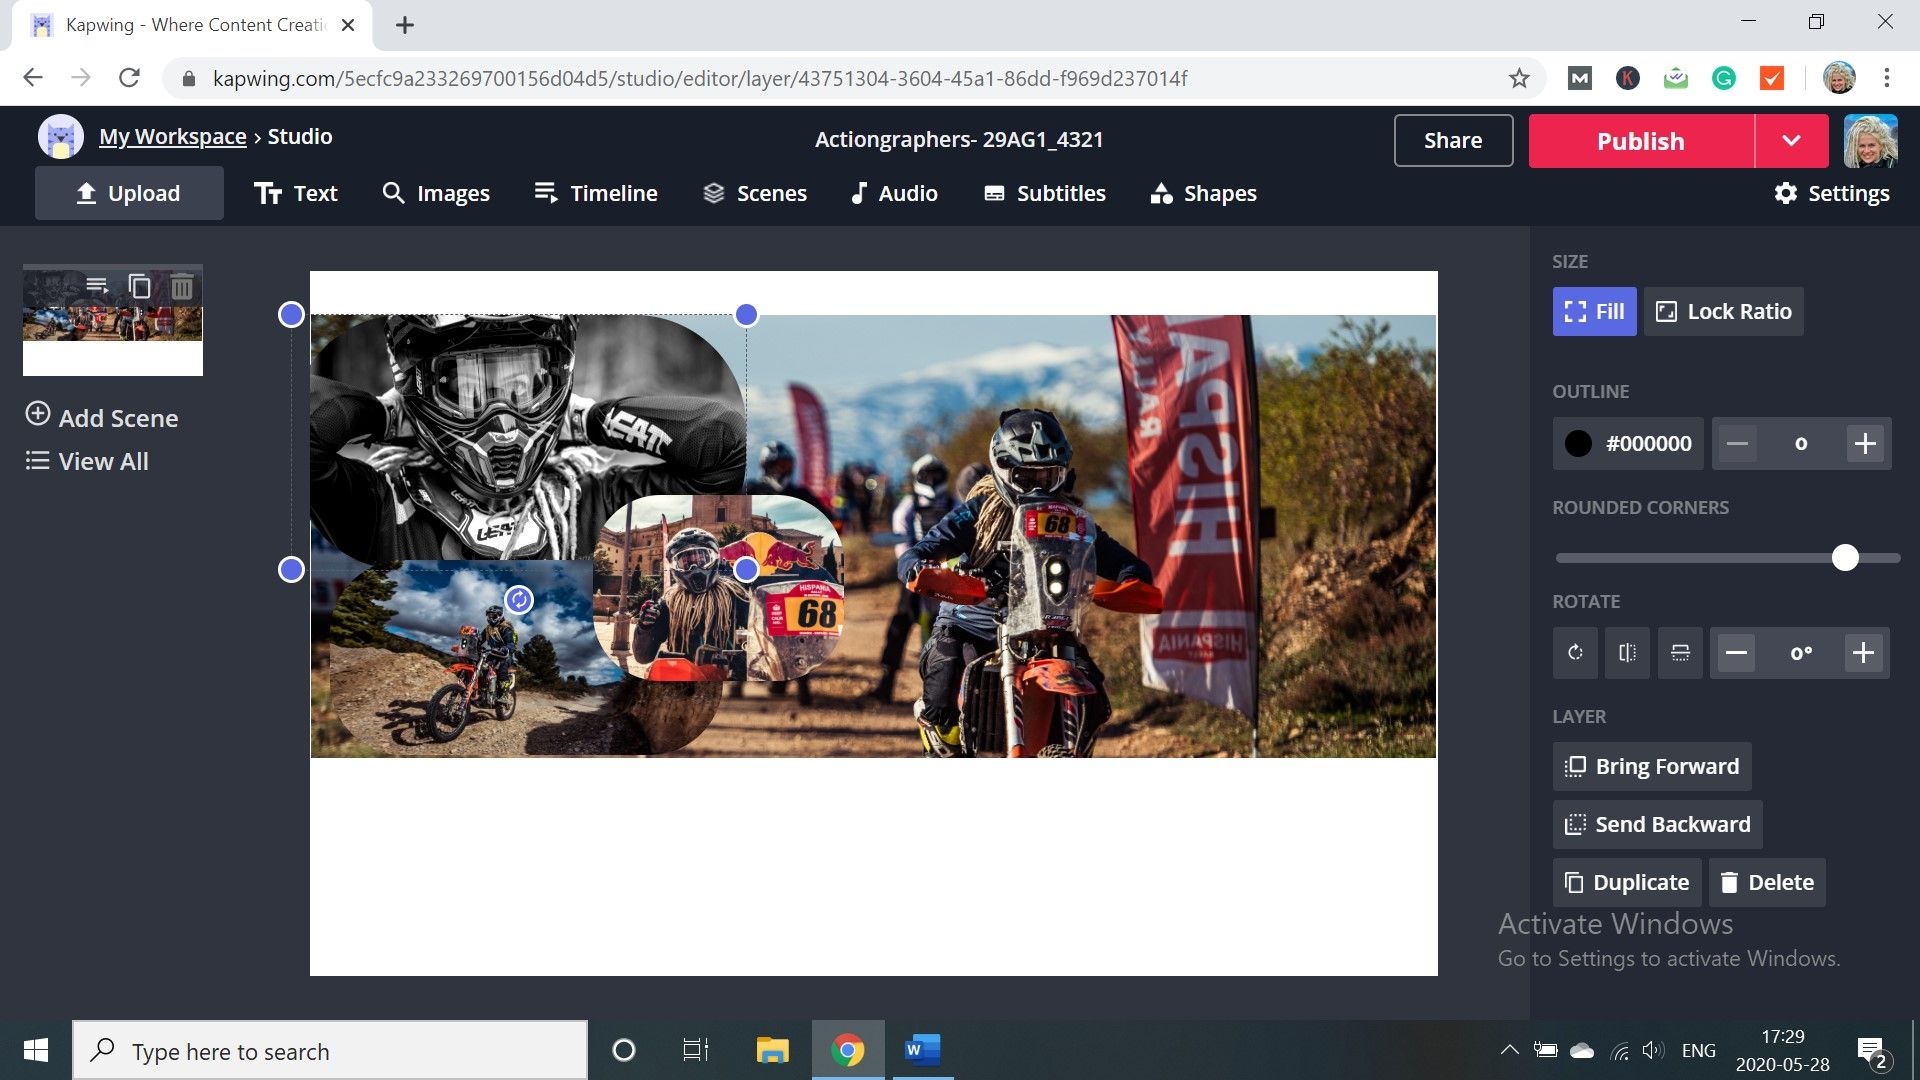This screenshot has height=1080, width=1920.
Task: Click the rotate 90 degrees icon
Action: pos(1576,653)
